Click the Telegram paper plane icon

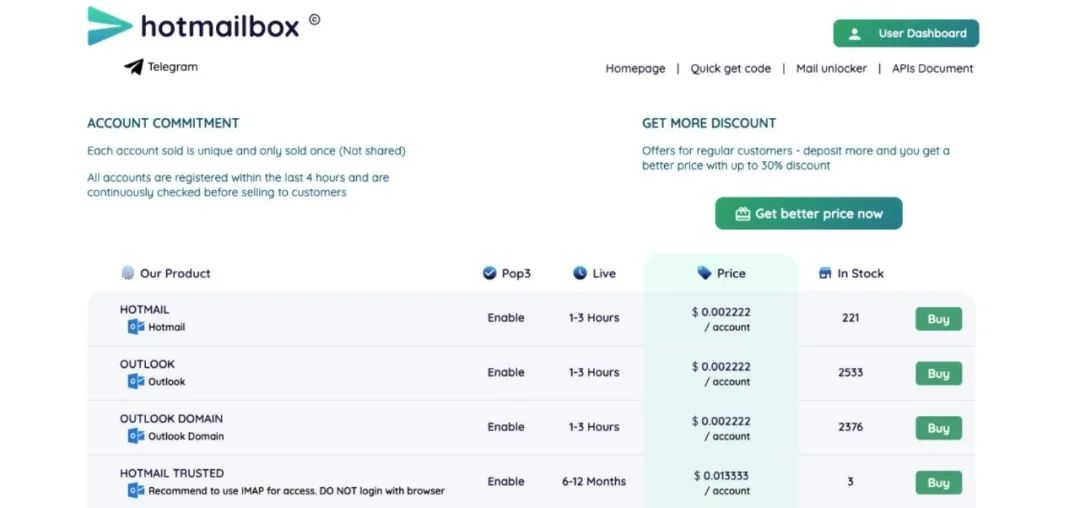click(x=134, y=67)
